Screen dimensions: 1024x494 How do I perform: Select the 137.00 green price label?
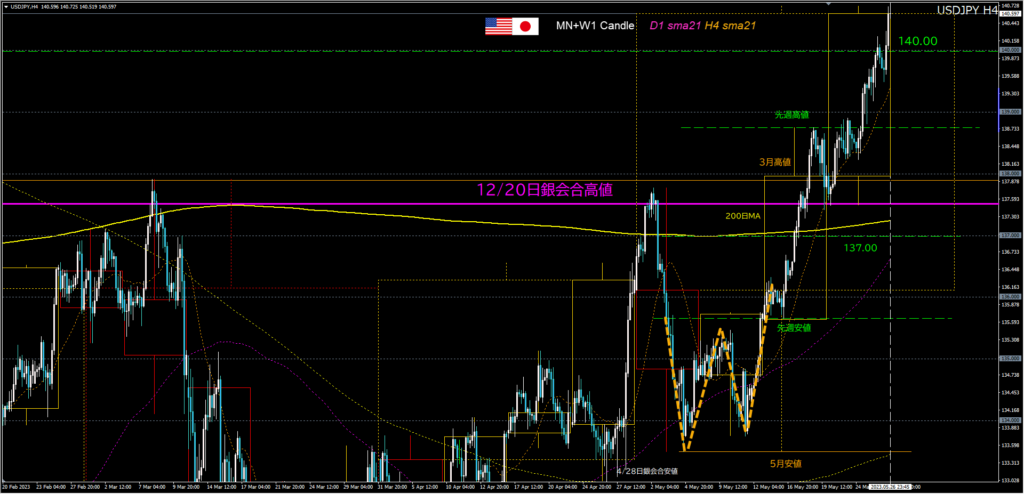click(860, 247)
